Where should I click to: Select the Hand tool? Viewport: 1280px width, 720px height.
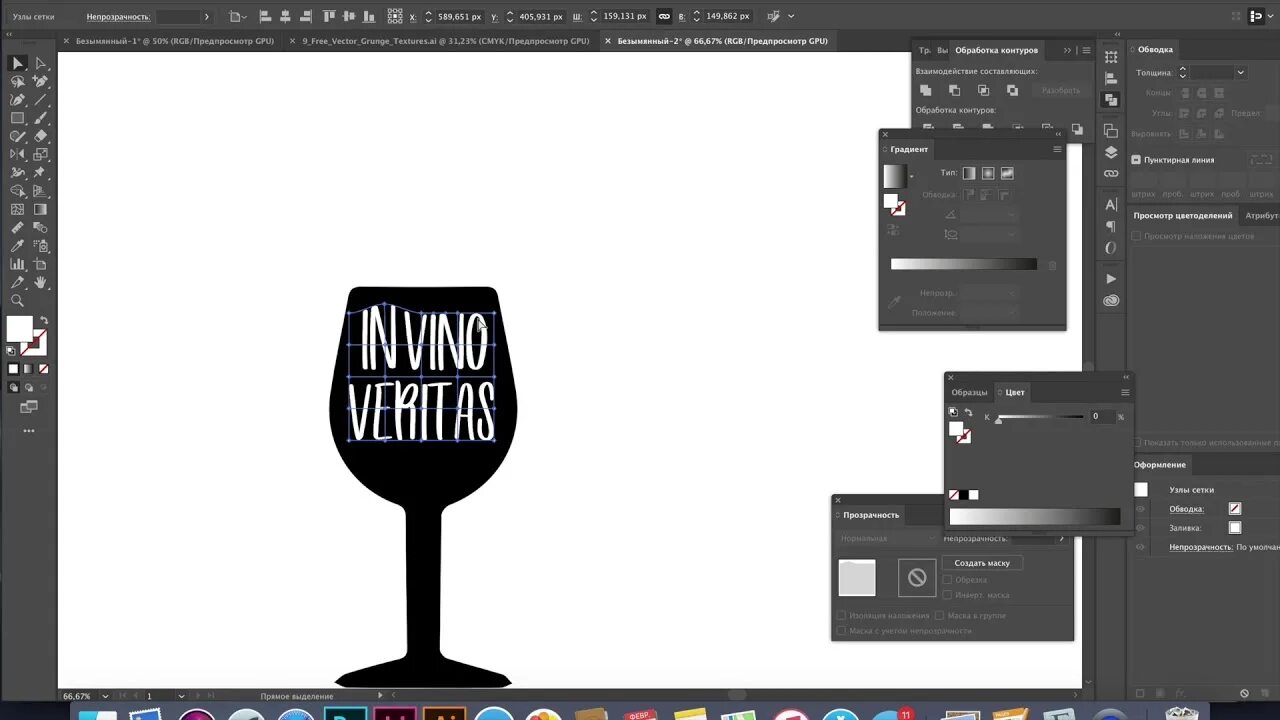click(x=41, y=282)
